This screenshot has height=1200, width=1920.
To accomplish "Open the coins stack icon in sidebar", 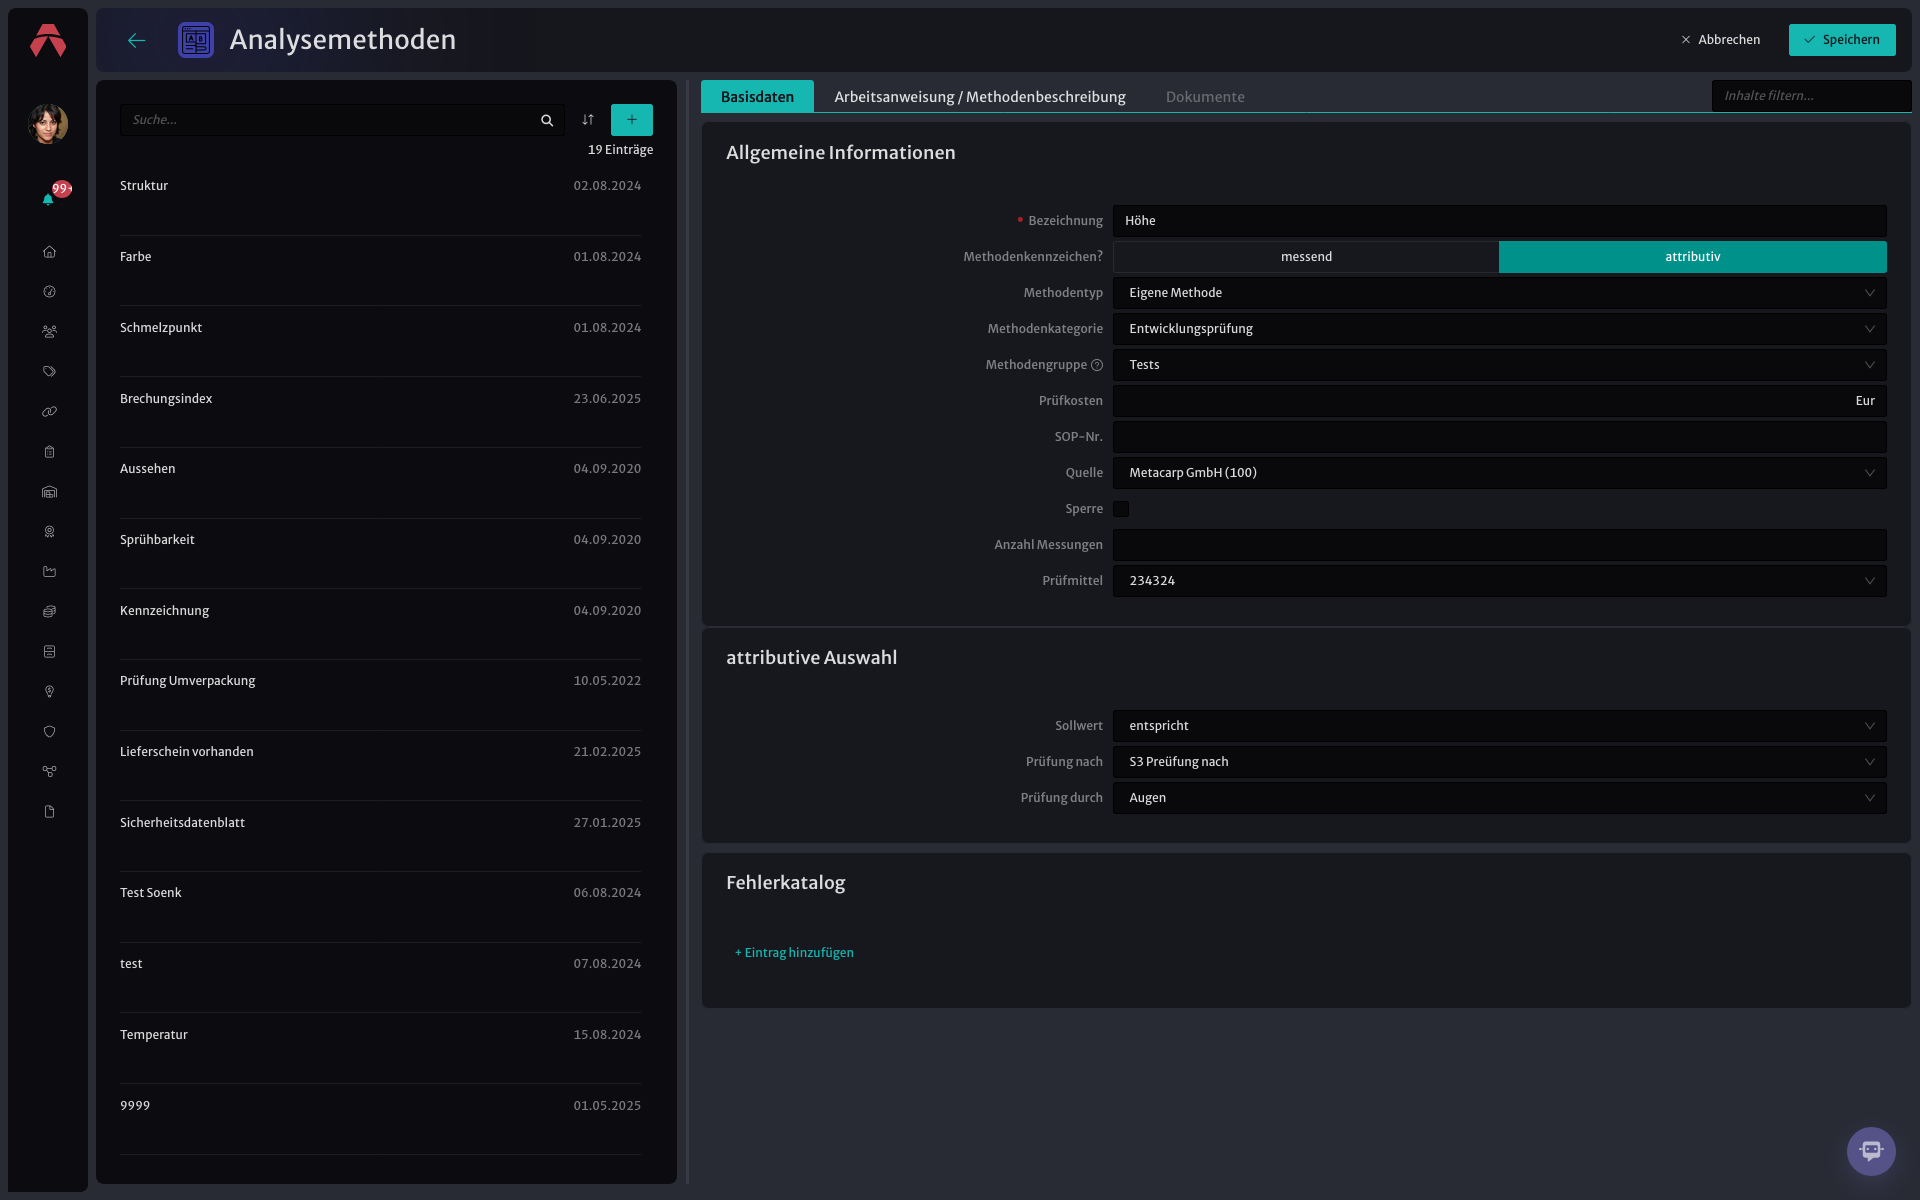I will coord(49,612).
